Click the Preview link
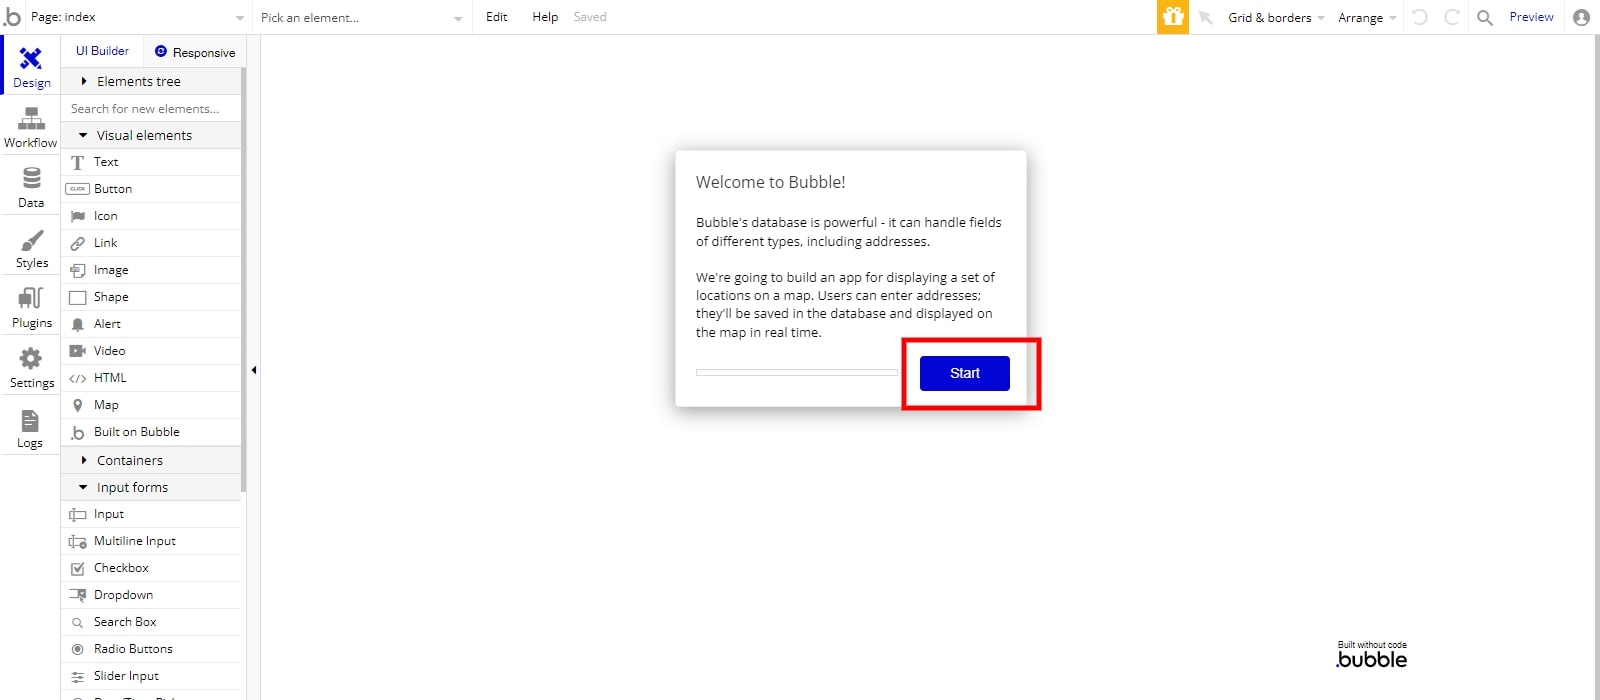Image resolution: width=1600 pixels, height=700 pixels. [x=1531, y=17]
